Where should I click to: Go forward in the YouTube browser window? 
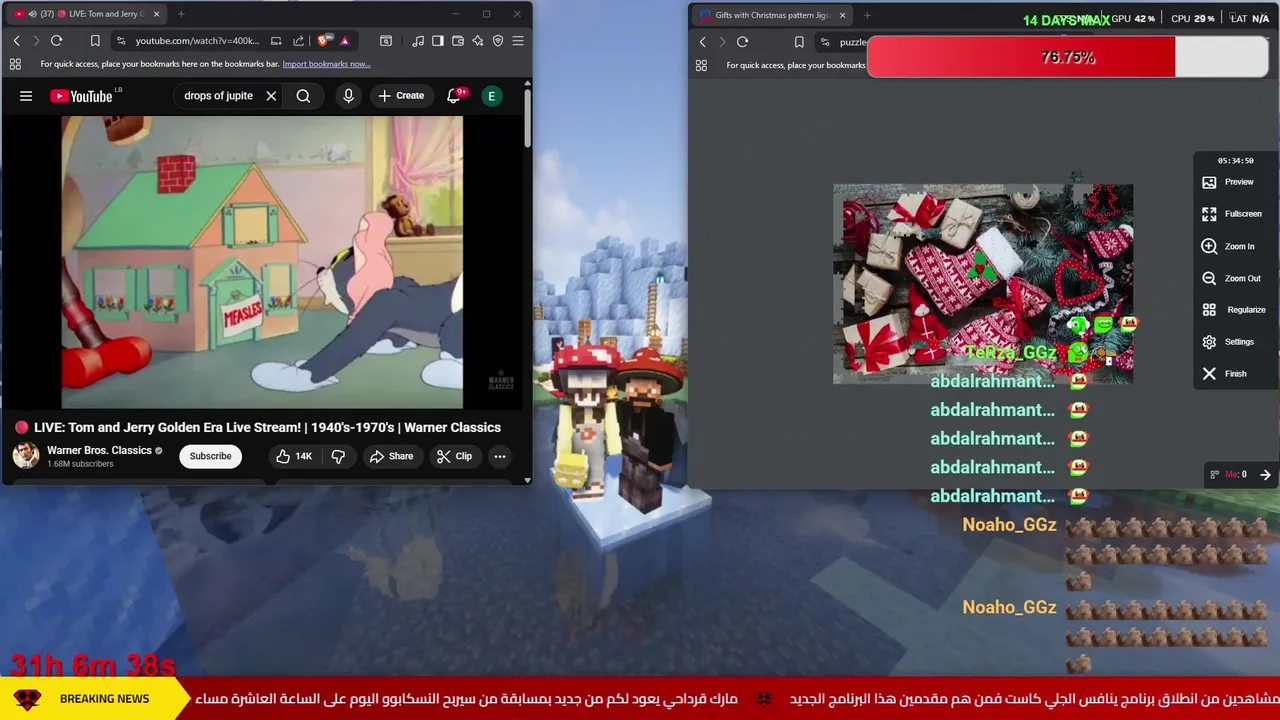coord(36,41)
